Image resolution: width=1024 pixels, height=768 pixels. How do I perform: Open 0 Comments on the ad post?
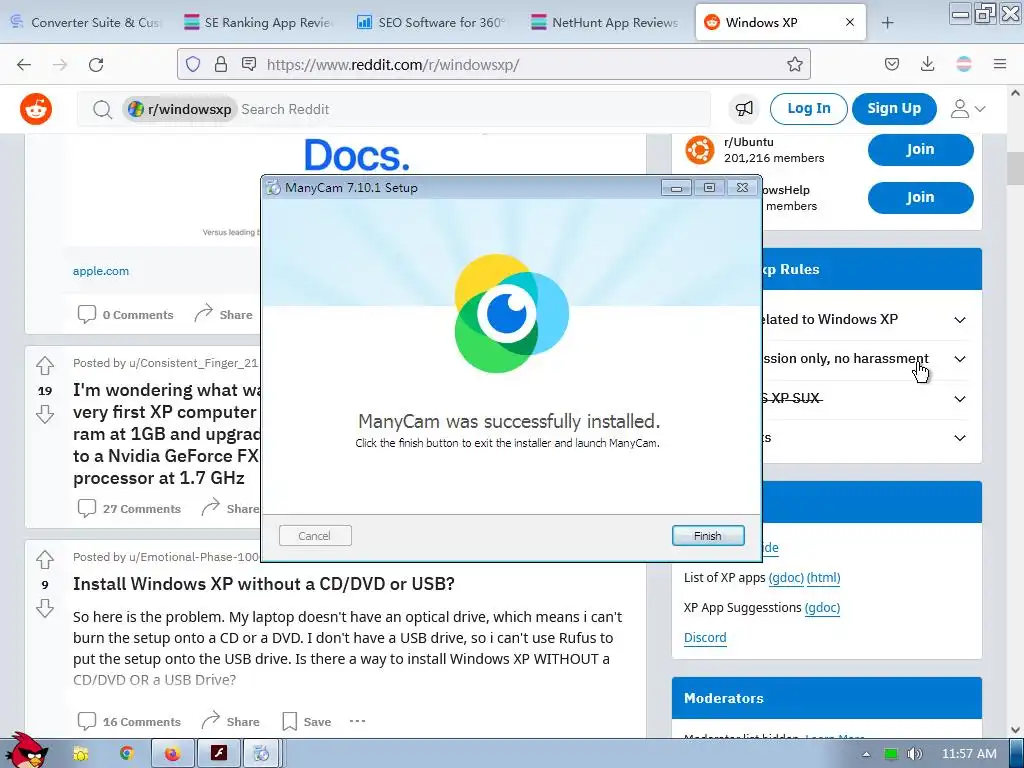125,314
